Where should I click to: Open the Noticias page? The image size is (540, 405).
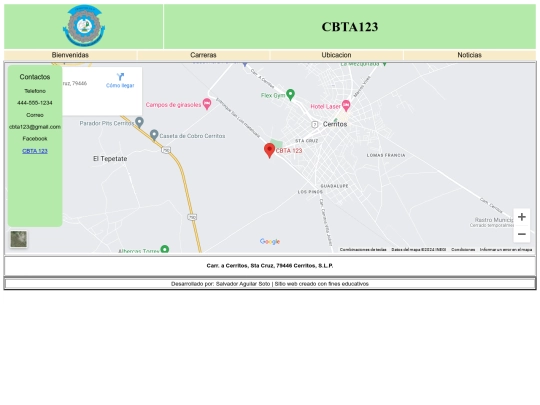469,55
